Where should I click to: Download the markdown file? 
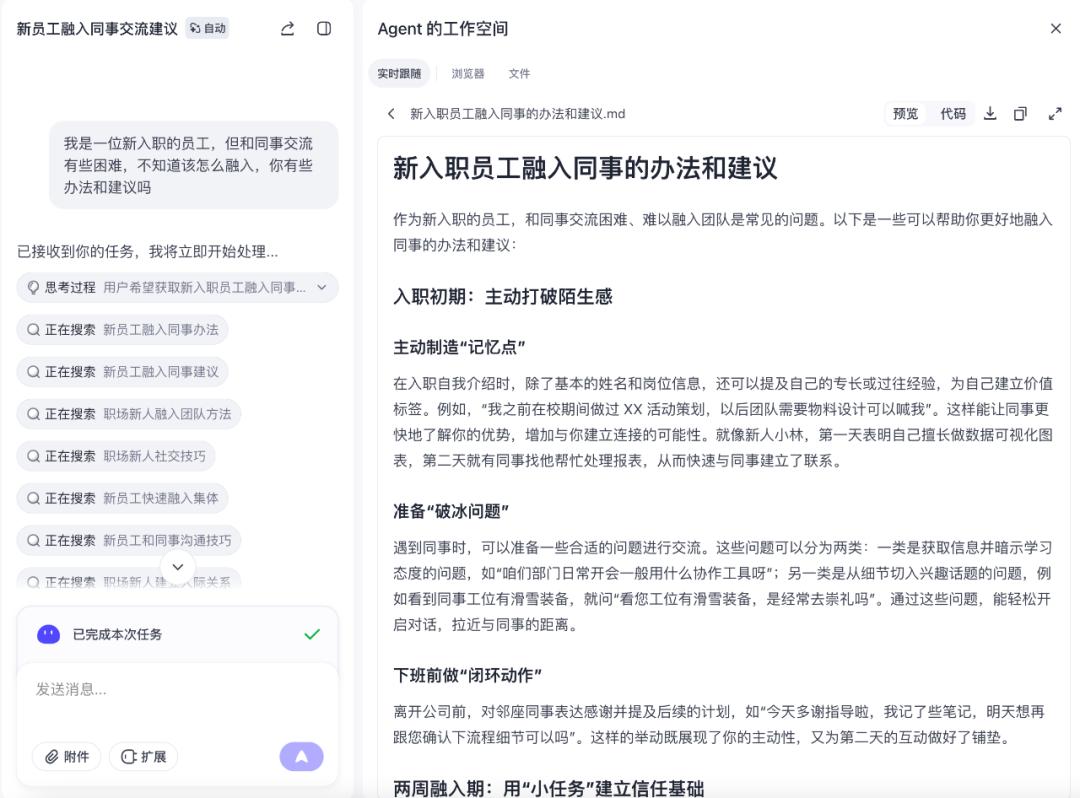990,114
